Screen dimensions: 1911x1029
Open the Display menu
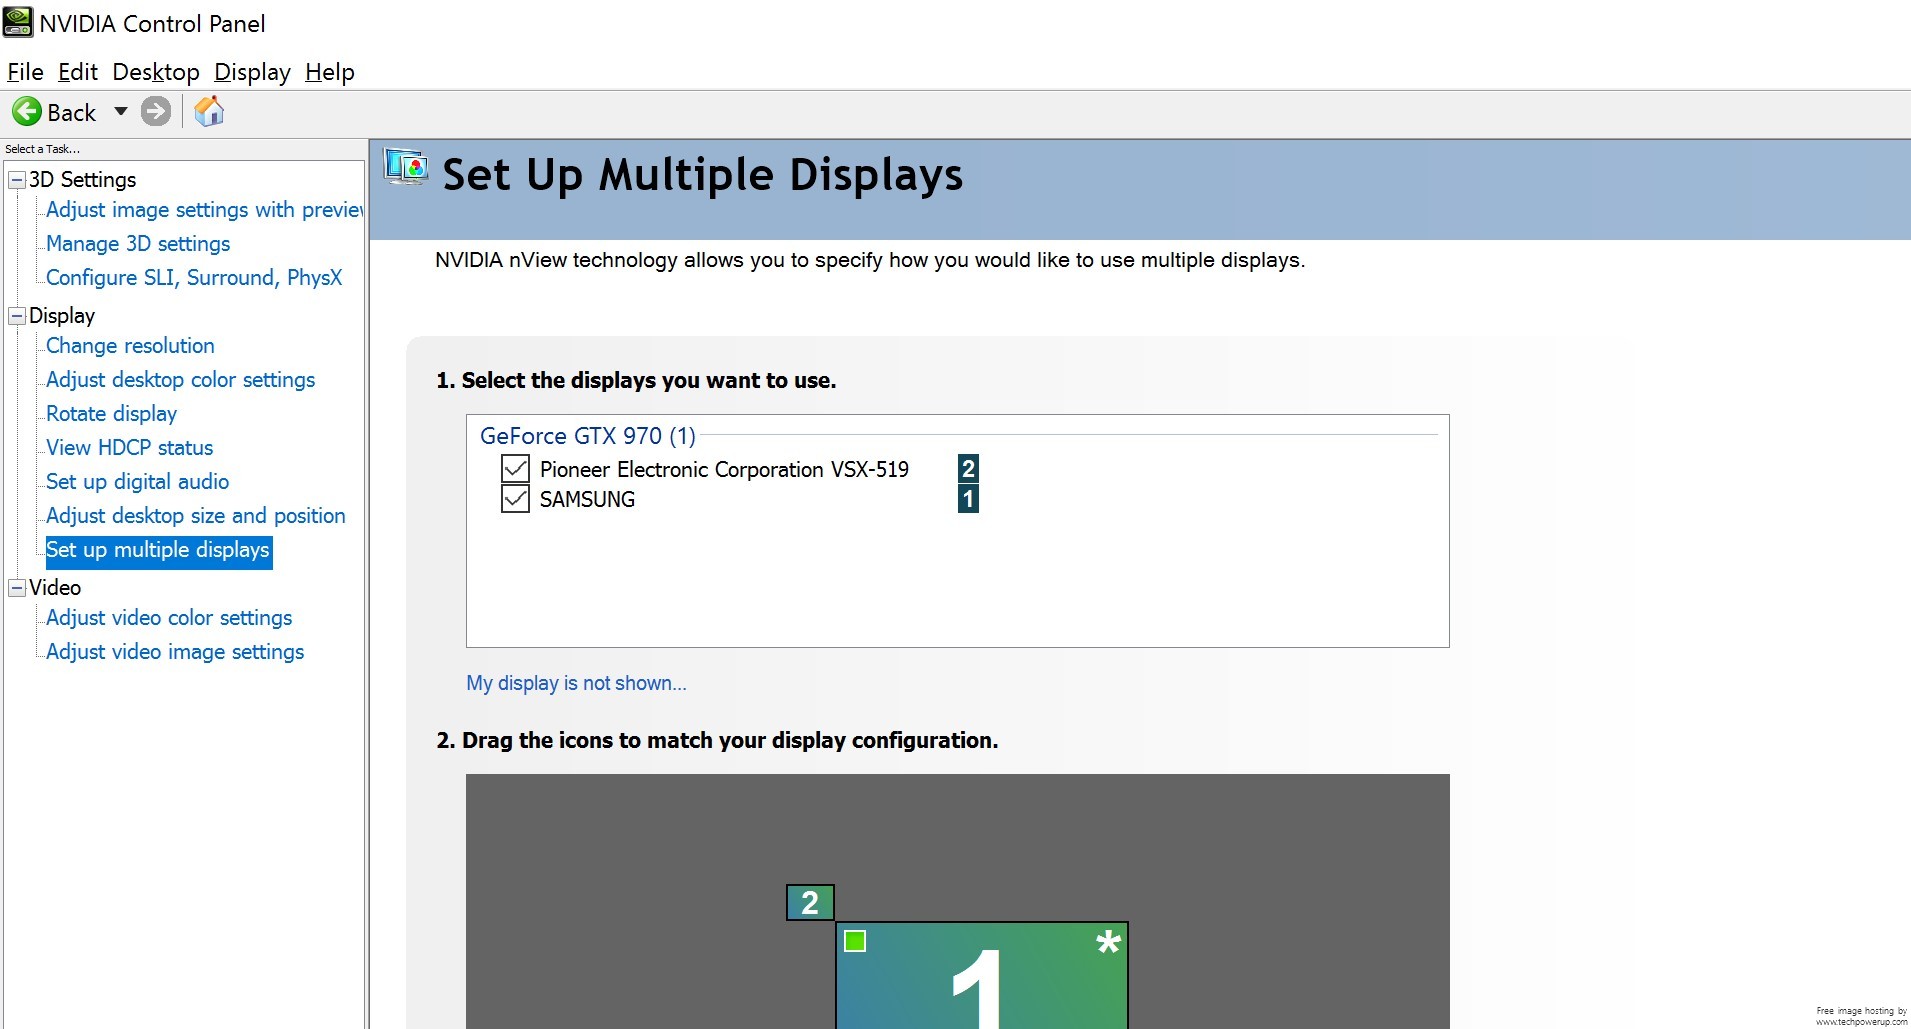coord(252,72)
